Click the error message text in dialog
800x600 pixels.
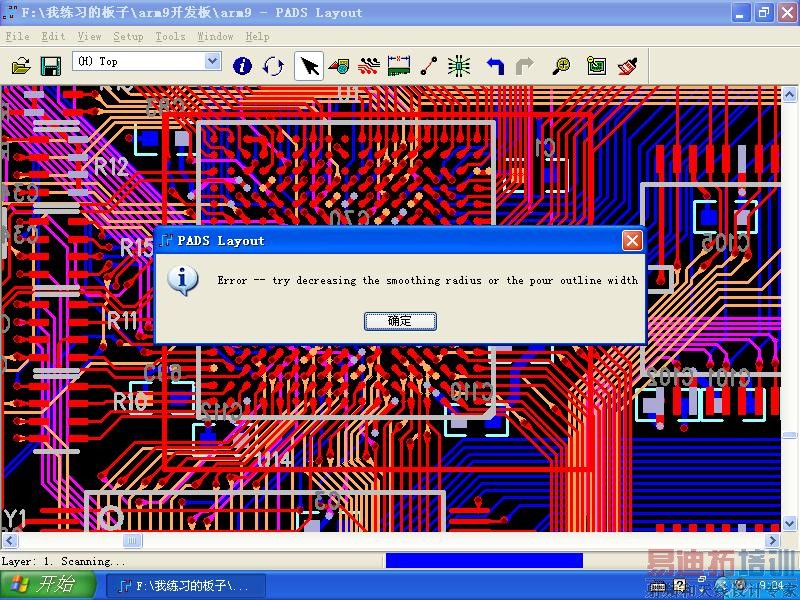(428, 280)
